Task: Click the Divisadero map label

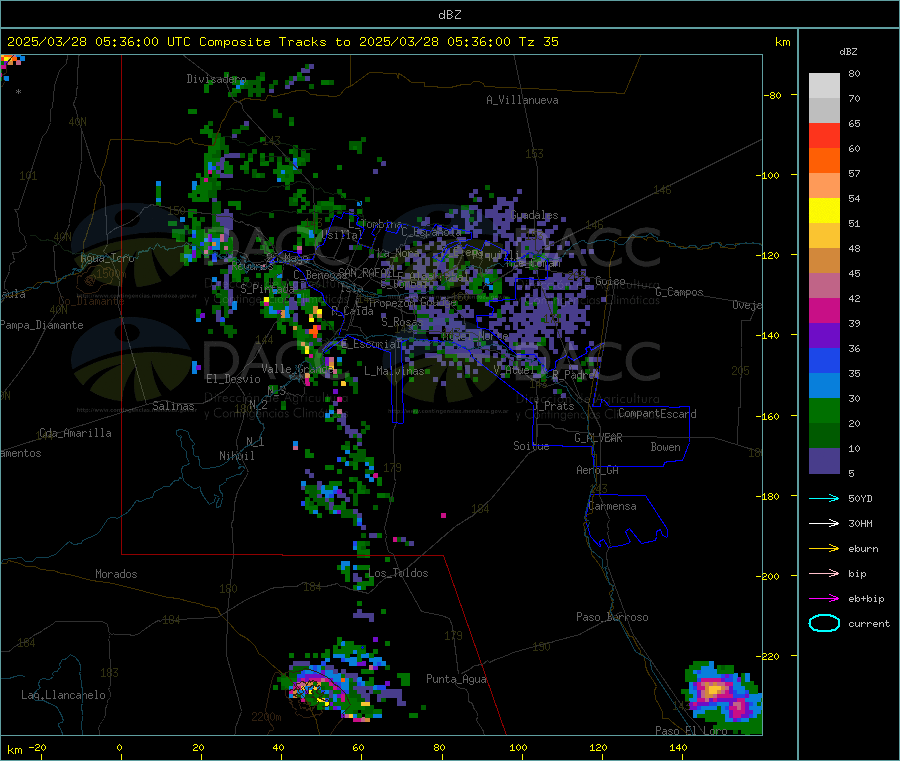Action: [216, 79]
